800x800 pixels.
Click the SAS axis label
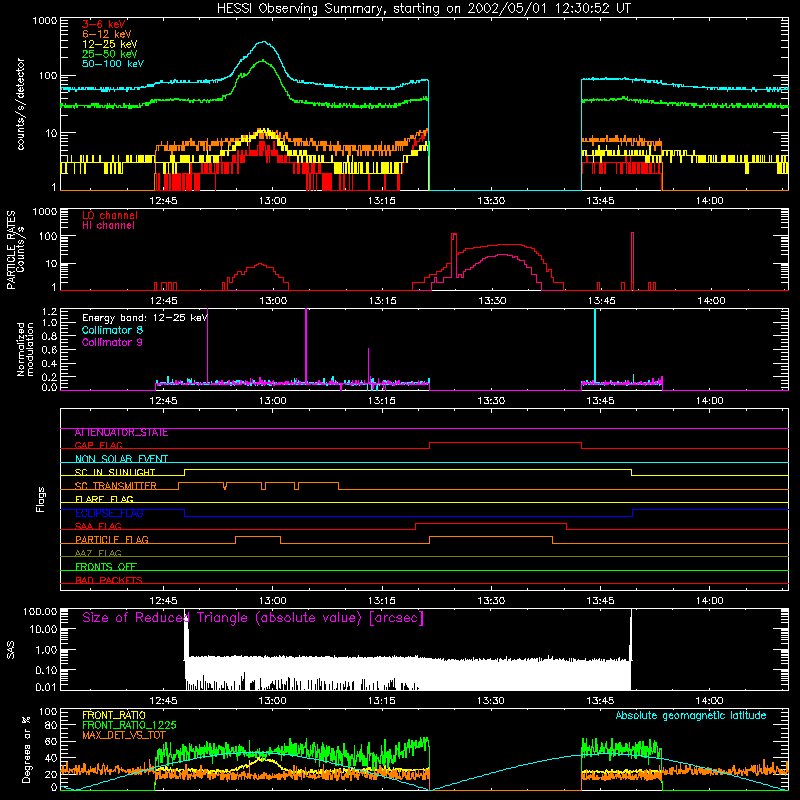(x=11, y=650)
